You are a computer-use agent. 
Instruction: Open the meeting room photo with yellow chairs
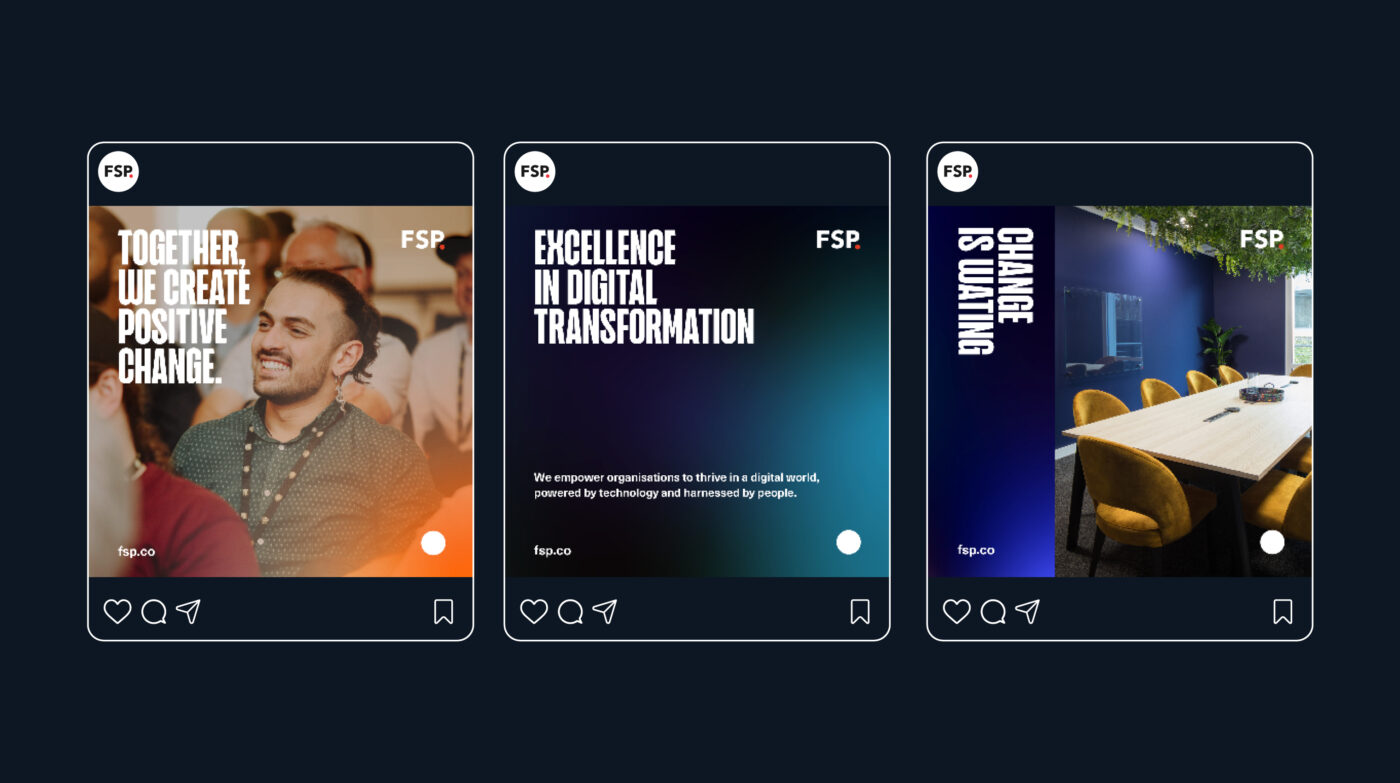coord(1183,391)
